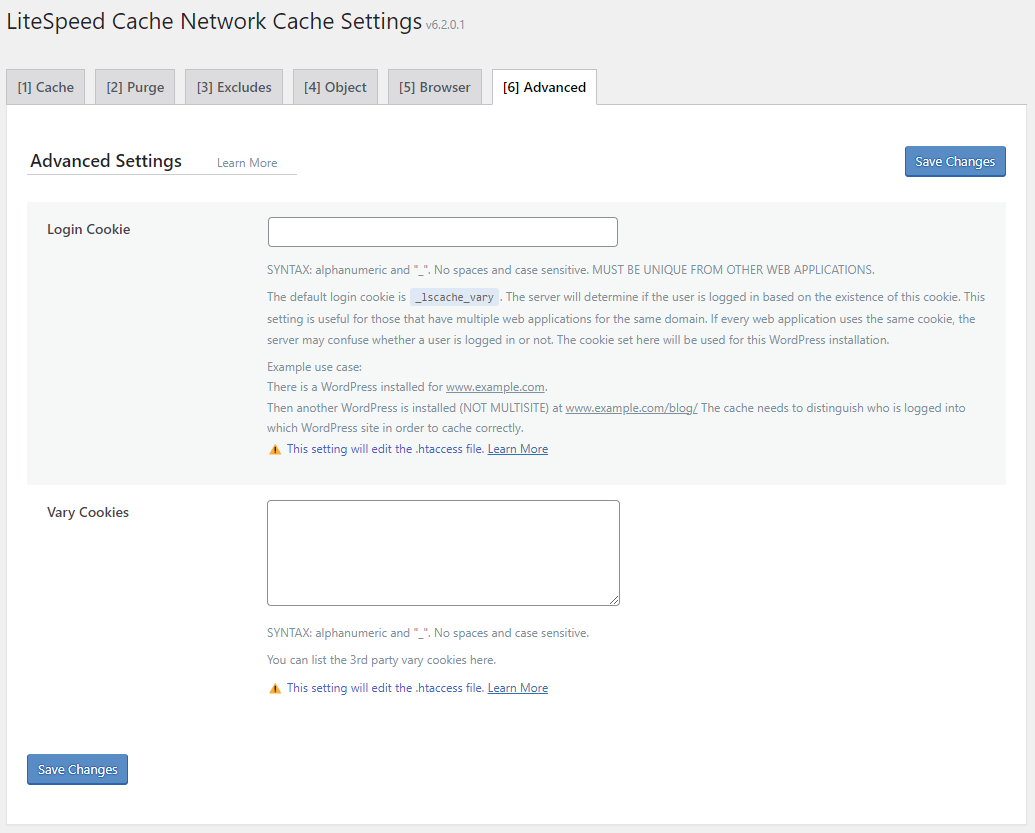Focus the Login Cookie input field

click(x=443, y=232)
